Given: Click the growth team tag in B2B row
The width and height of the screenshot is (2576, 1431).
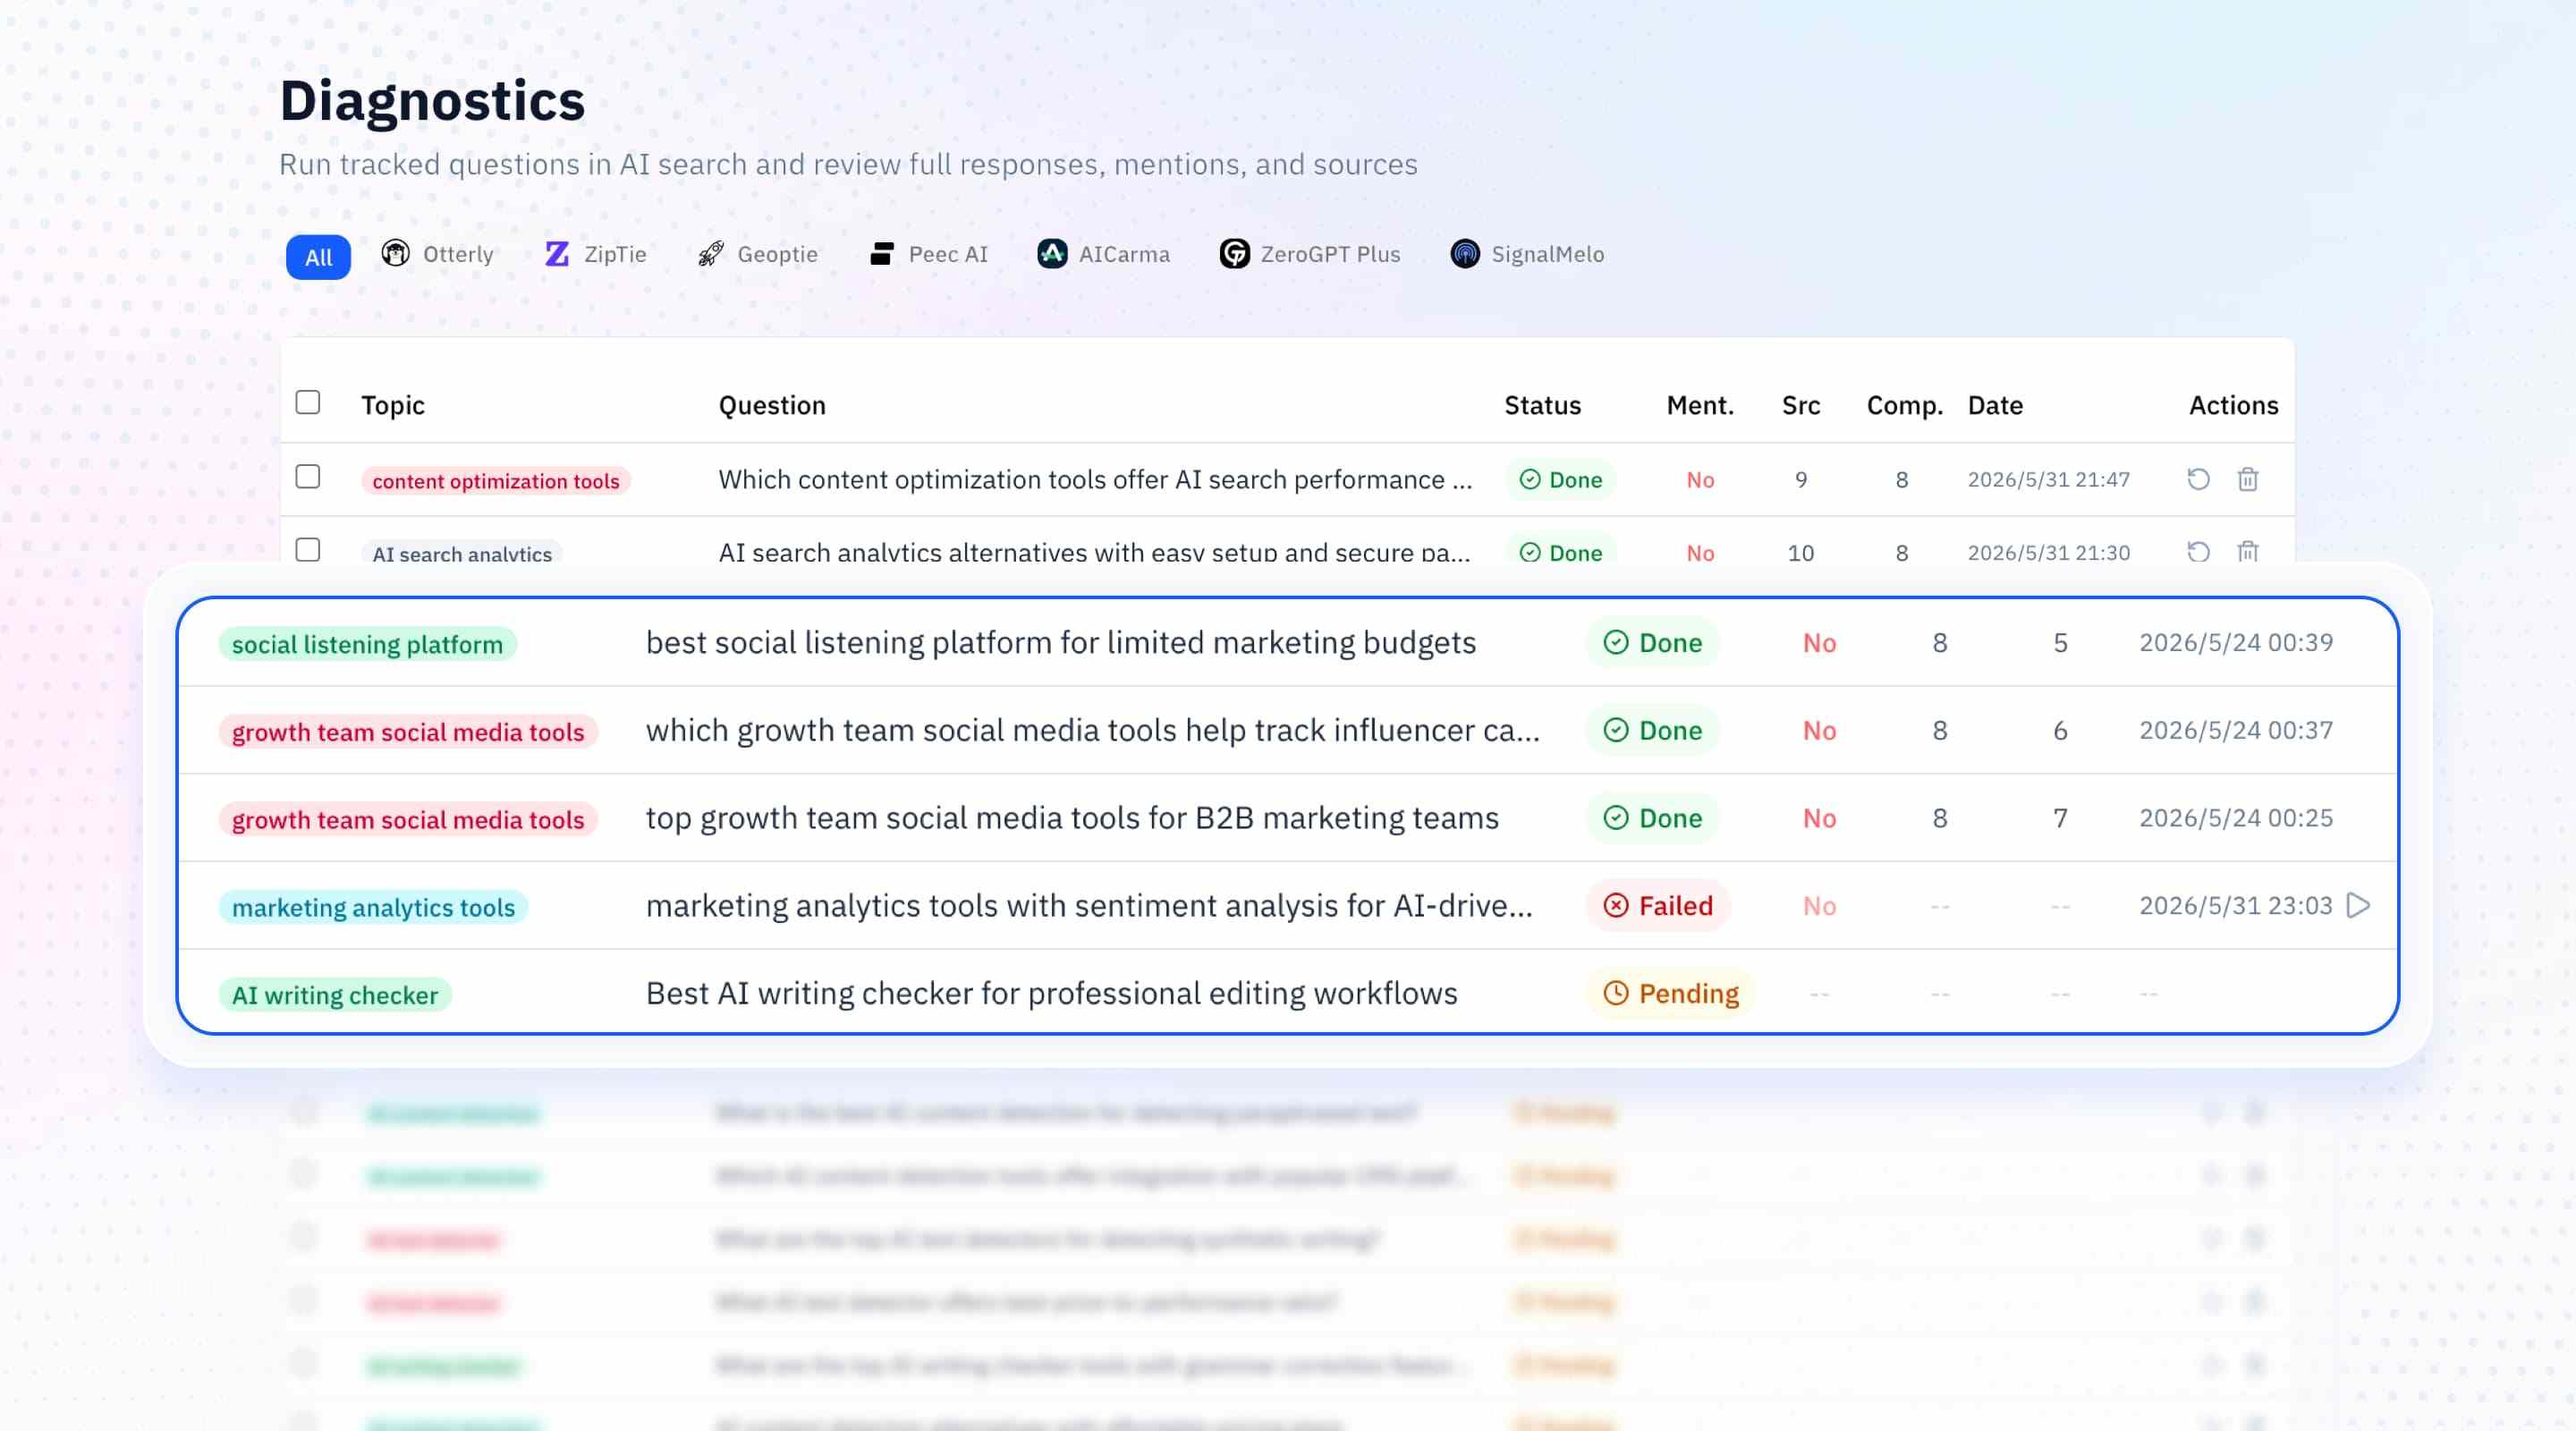Looking at the screenshot, I should coord(408,819).
